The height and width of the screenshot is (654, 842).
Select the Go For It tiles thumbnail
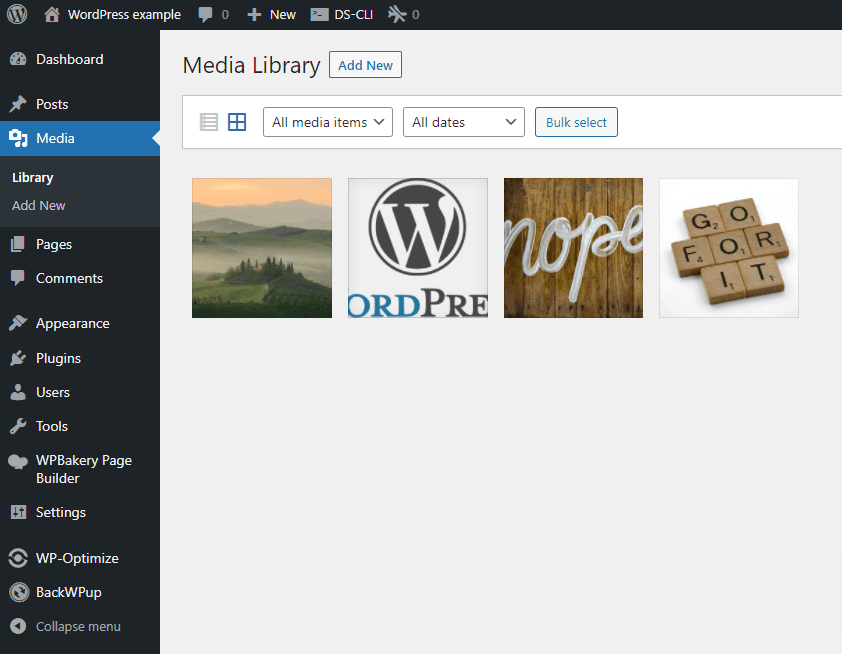click(729, 248)
